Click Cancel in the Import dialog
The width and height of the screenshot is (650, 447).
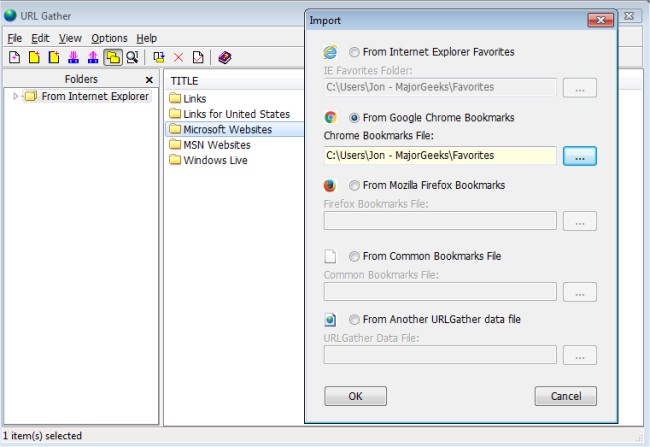565,396
